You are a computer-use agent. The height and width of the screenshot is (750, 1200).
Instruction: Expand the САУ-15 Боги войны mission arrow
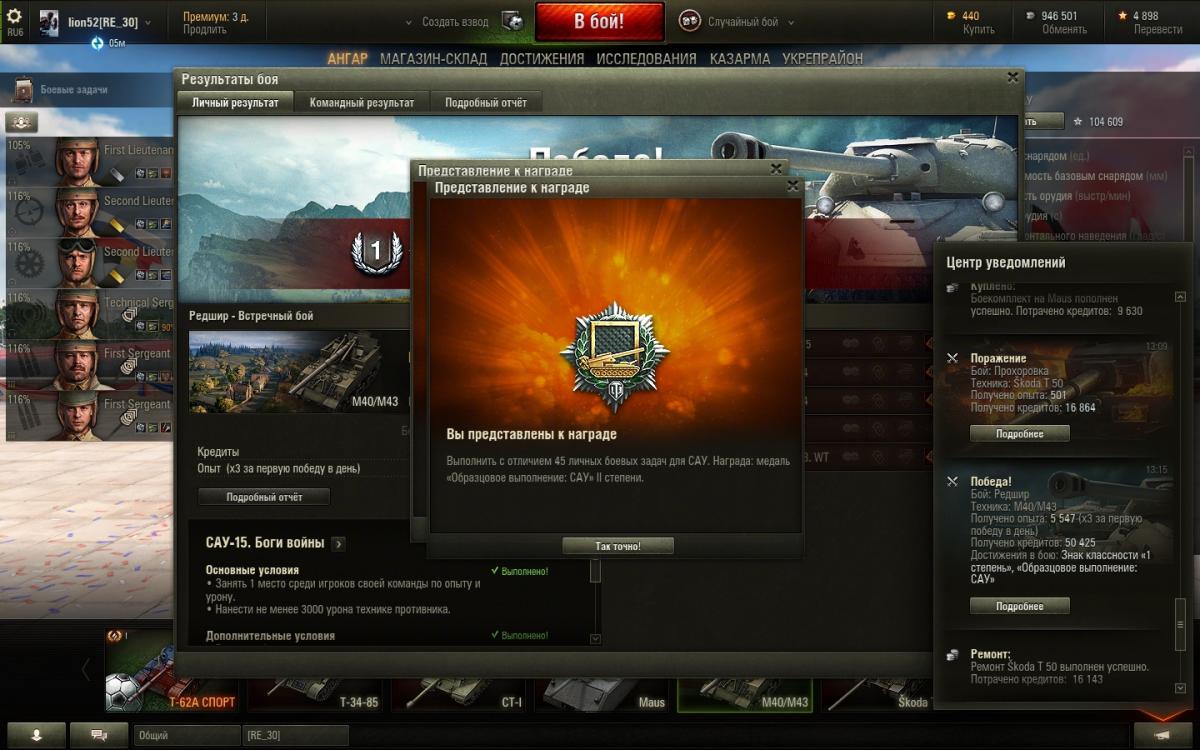click(339, 544)
